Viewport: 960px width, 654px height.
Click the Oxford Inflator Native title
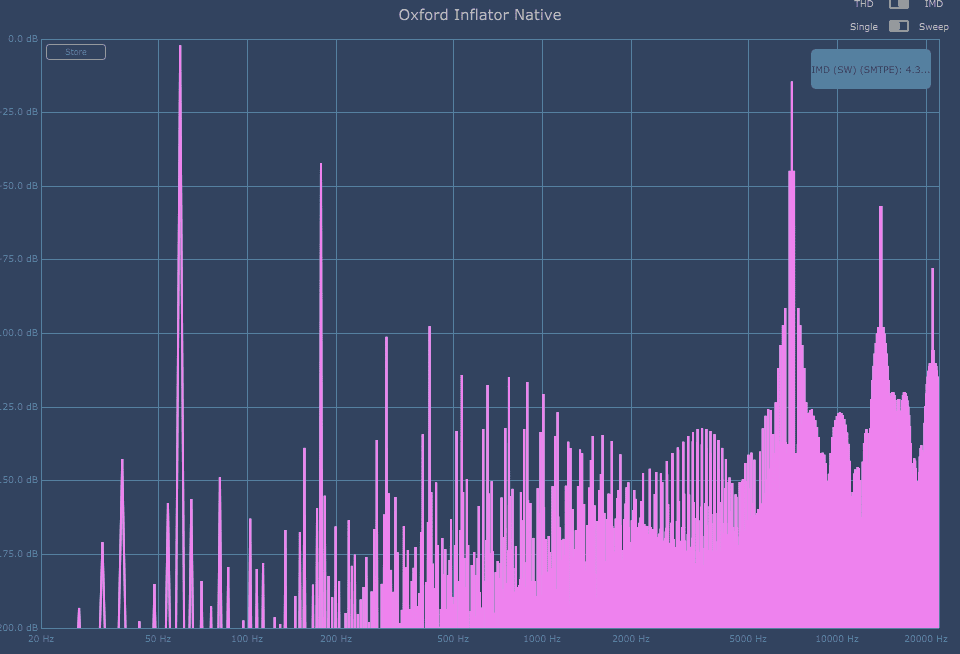[480, 15]
